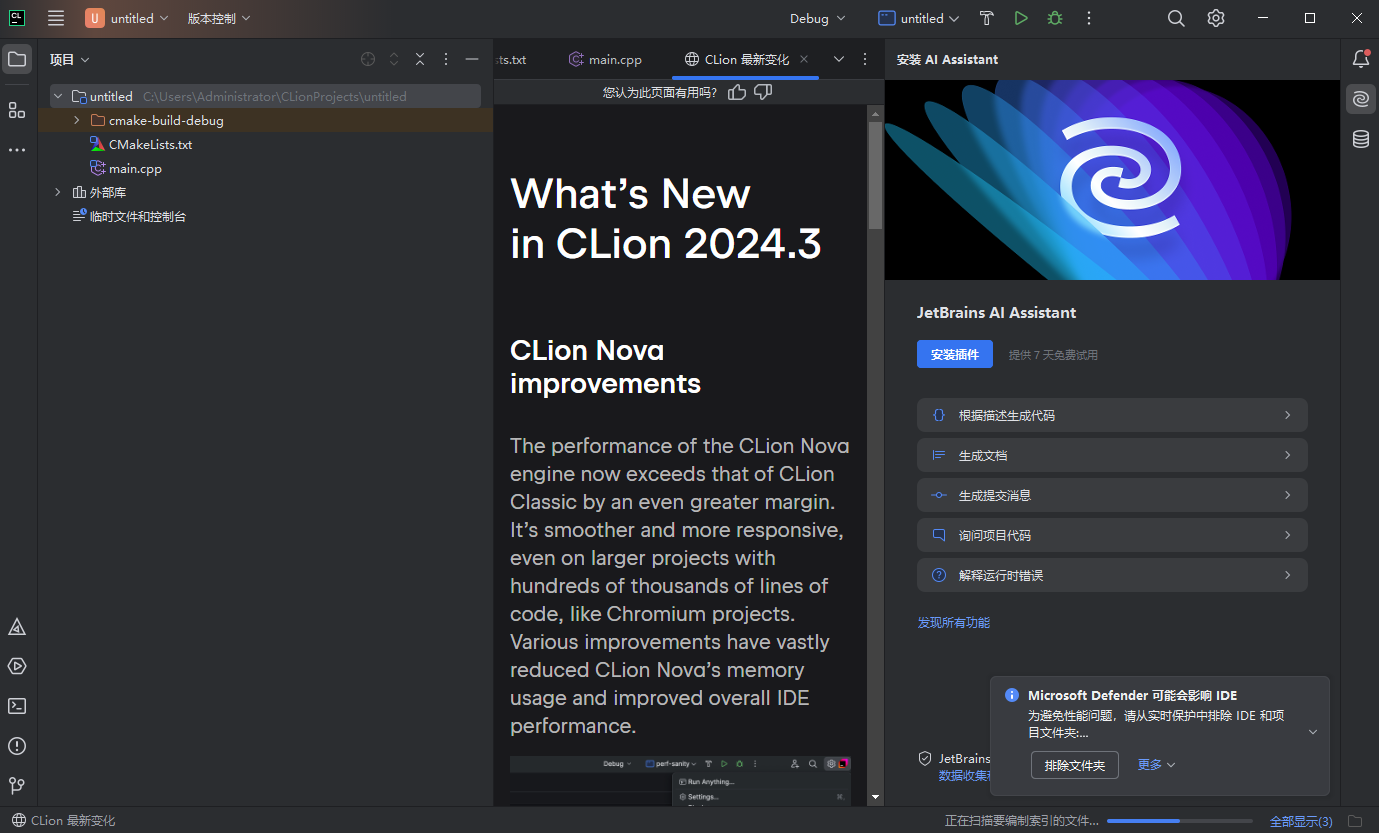Open the Git version control tool window
Viewport: 1379px width, 833px height.
pyautogui.click(x=17, y=786)
